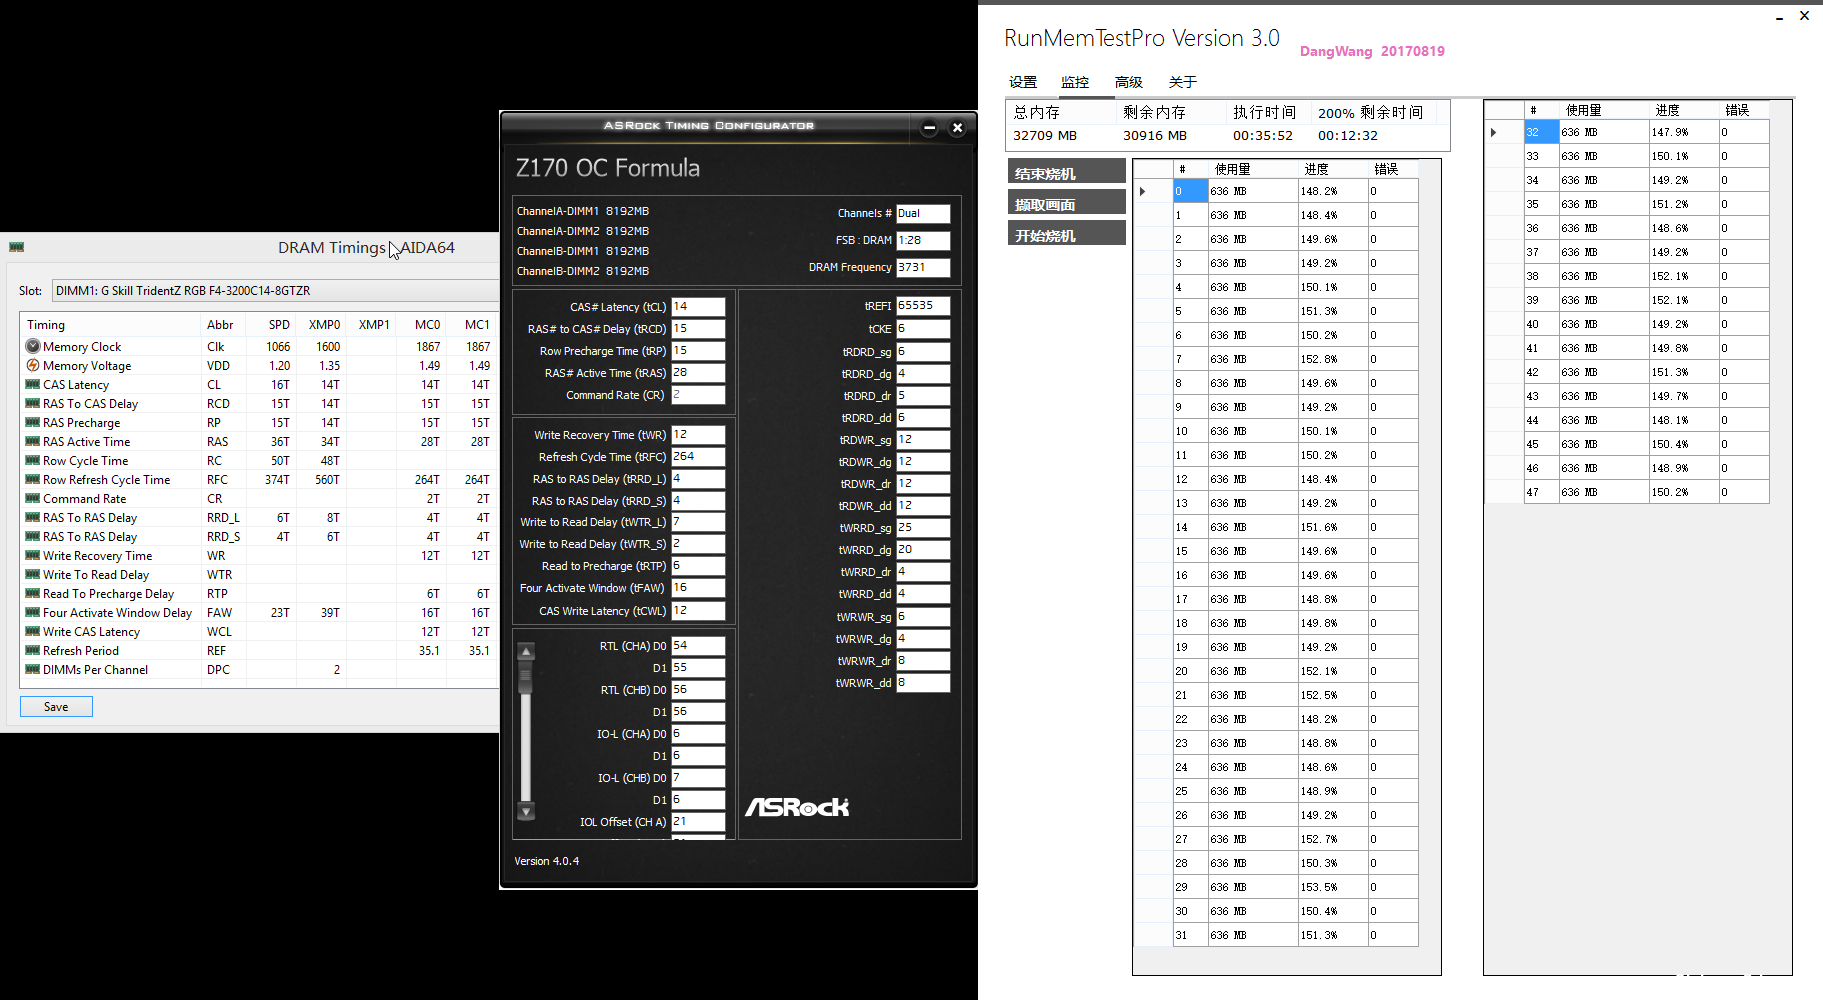The image size is (1823, 1000).
Task: Click the tREFI field showing 65535
Action: [x=923, y=306]
